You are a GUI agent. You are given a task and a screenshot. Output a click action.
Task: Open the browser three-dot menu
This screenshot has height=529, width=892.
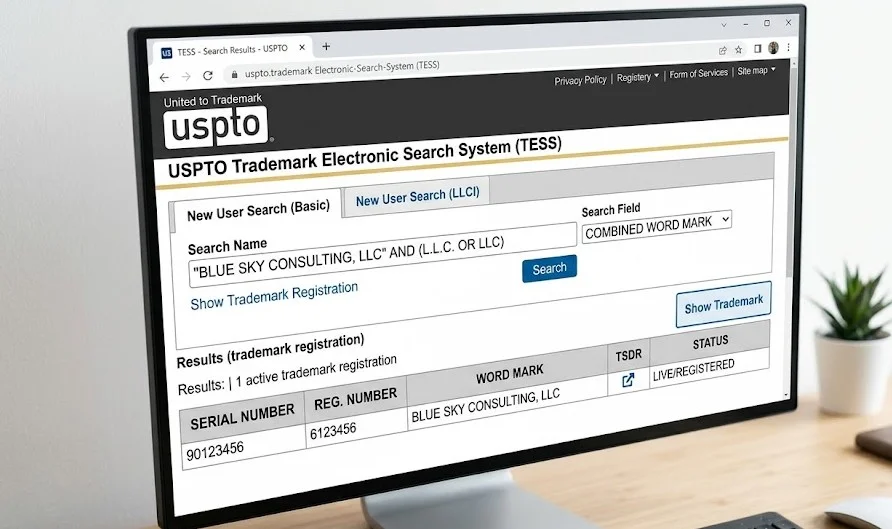click(788, 47)
